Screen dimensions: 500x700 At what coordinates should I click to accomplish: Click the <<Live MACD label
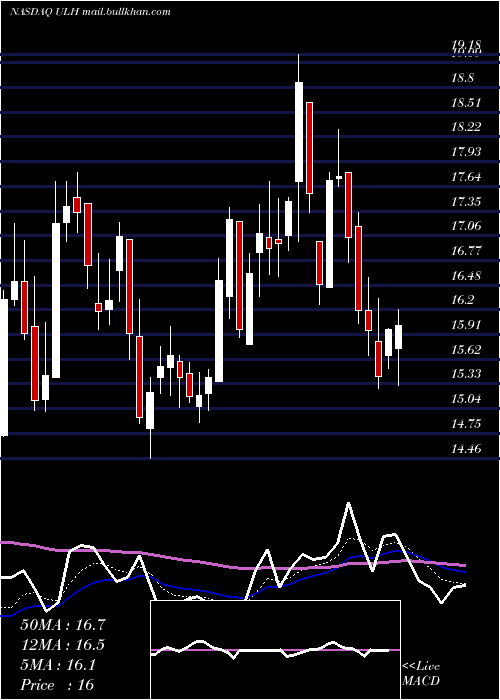[421, 674]
